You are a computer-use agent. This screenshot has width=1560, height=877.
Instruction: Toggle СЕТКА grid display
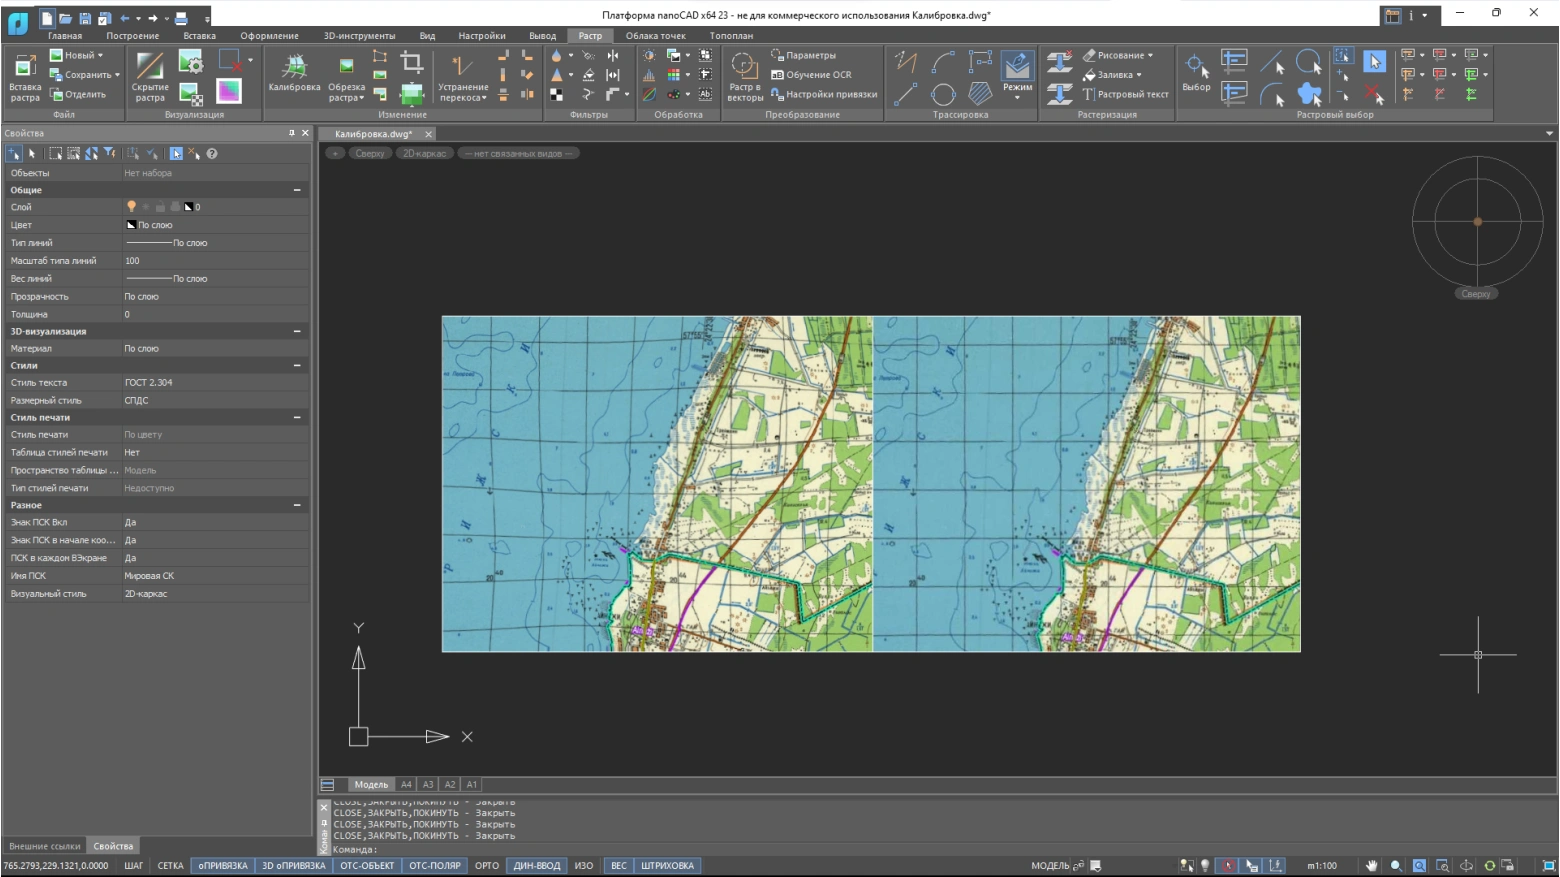[x=170, y=866]
